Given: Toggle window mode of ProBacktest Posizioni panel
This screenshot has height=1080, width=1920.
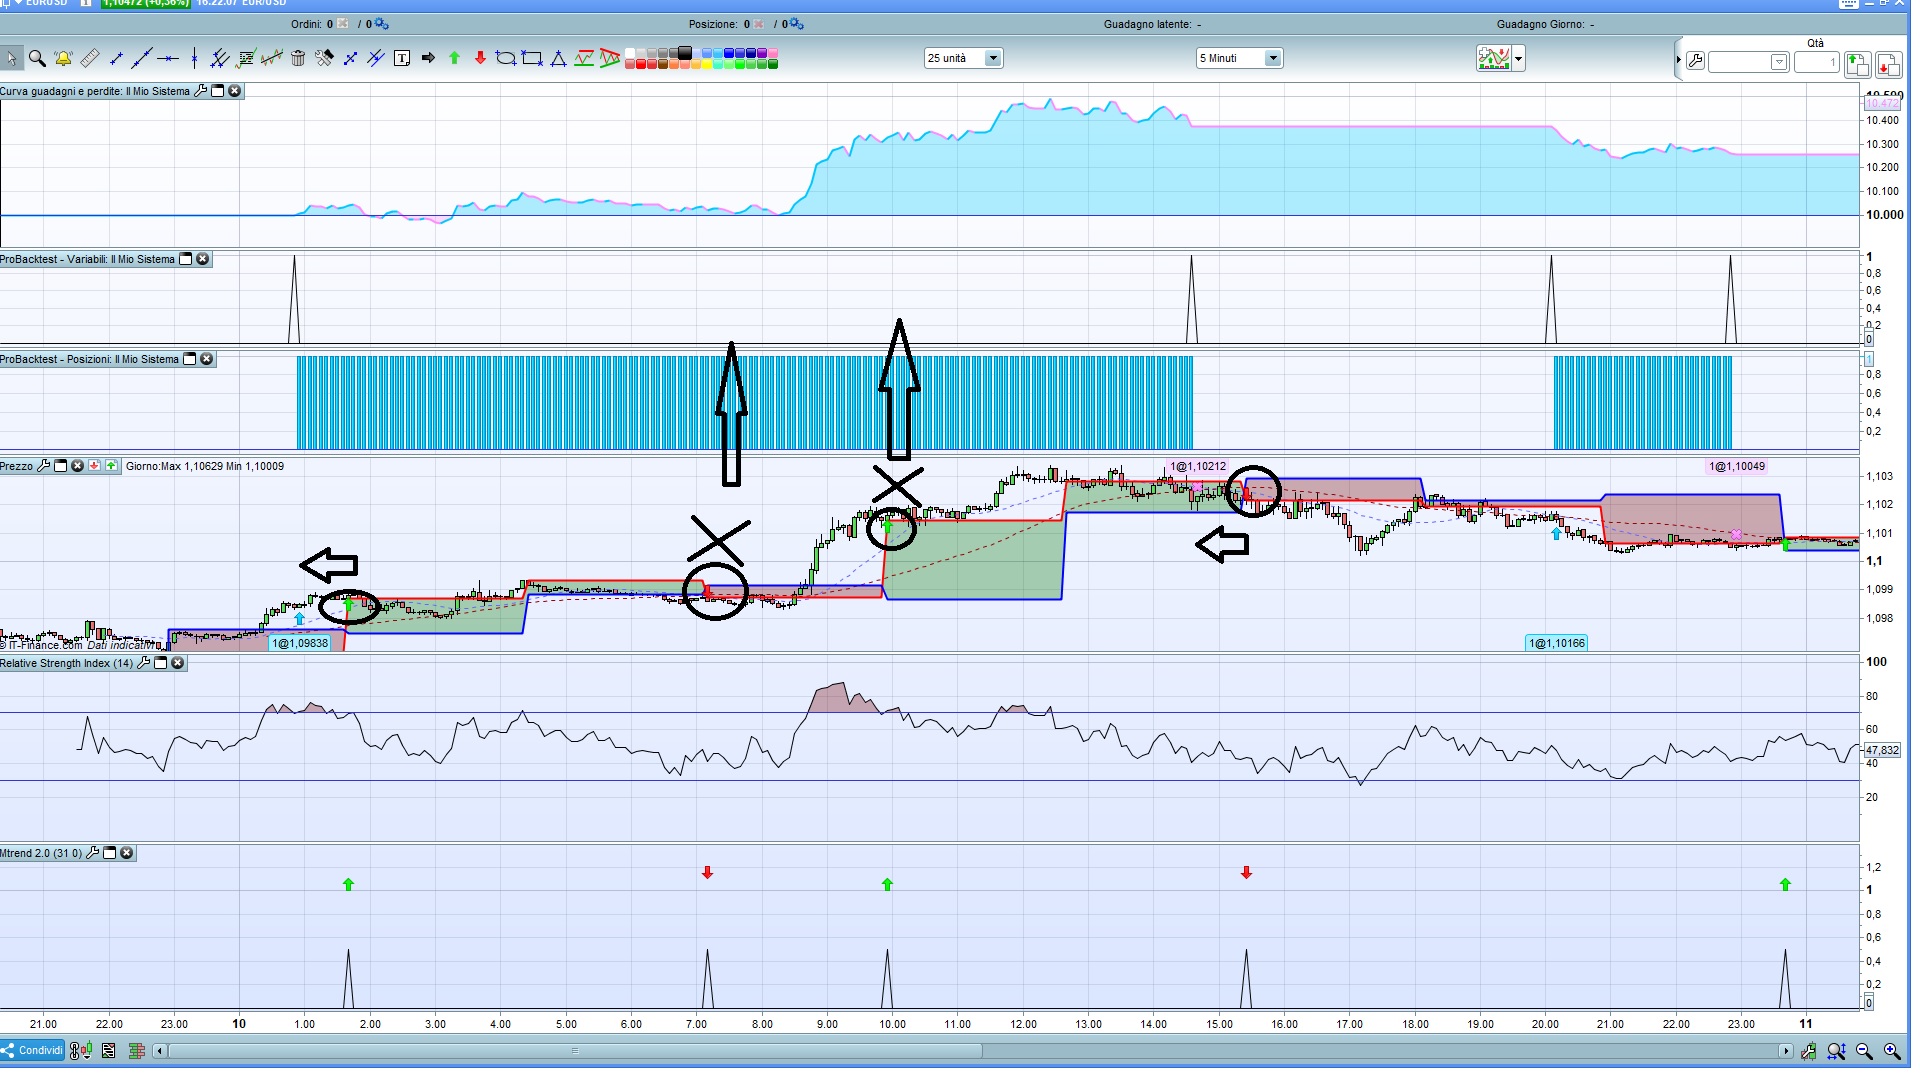Looking at the screenshot, I should click(189, 359).
